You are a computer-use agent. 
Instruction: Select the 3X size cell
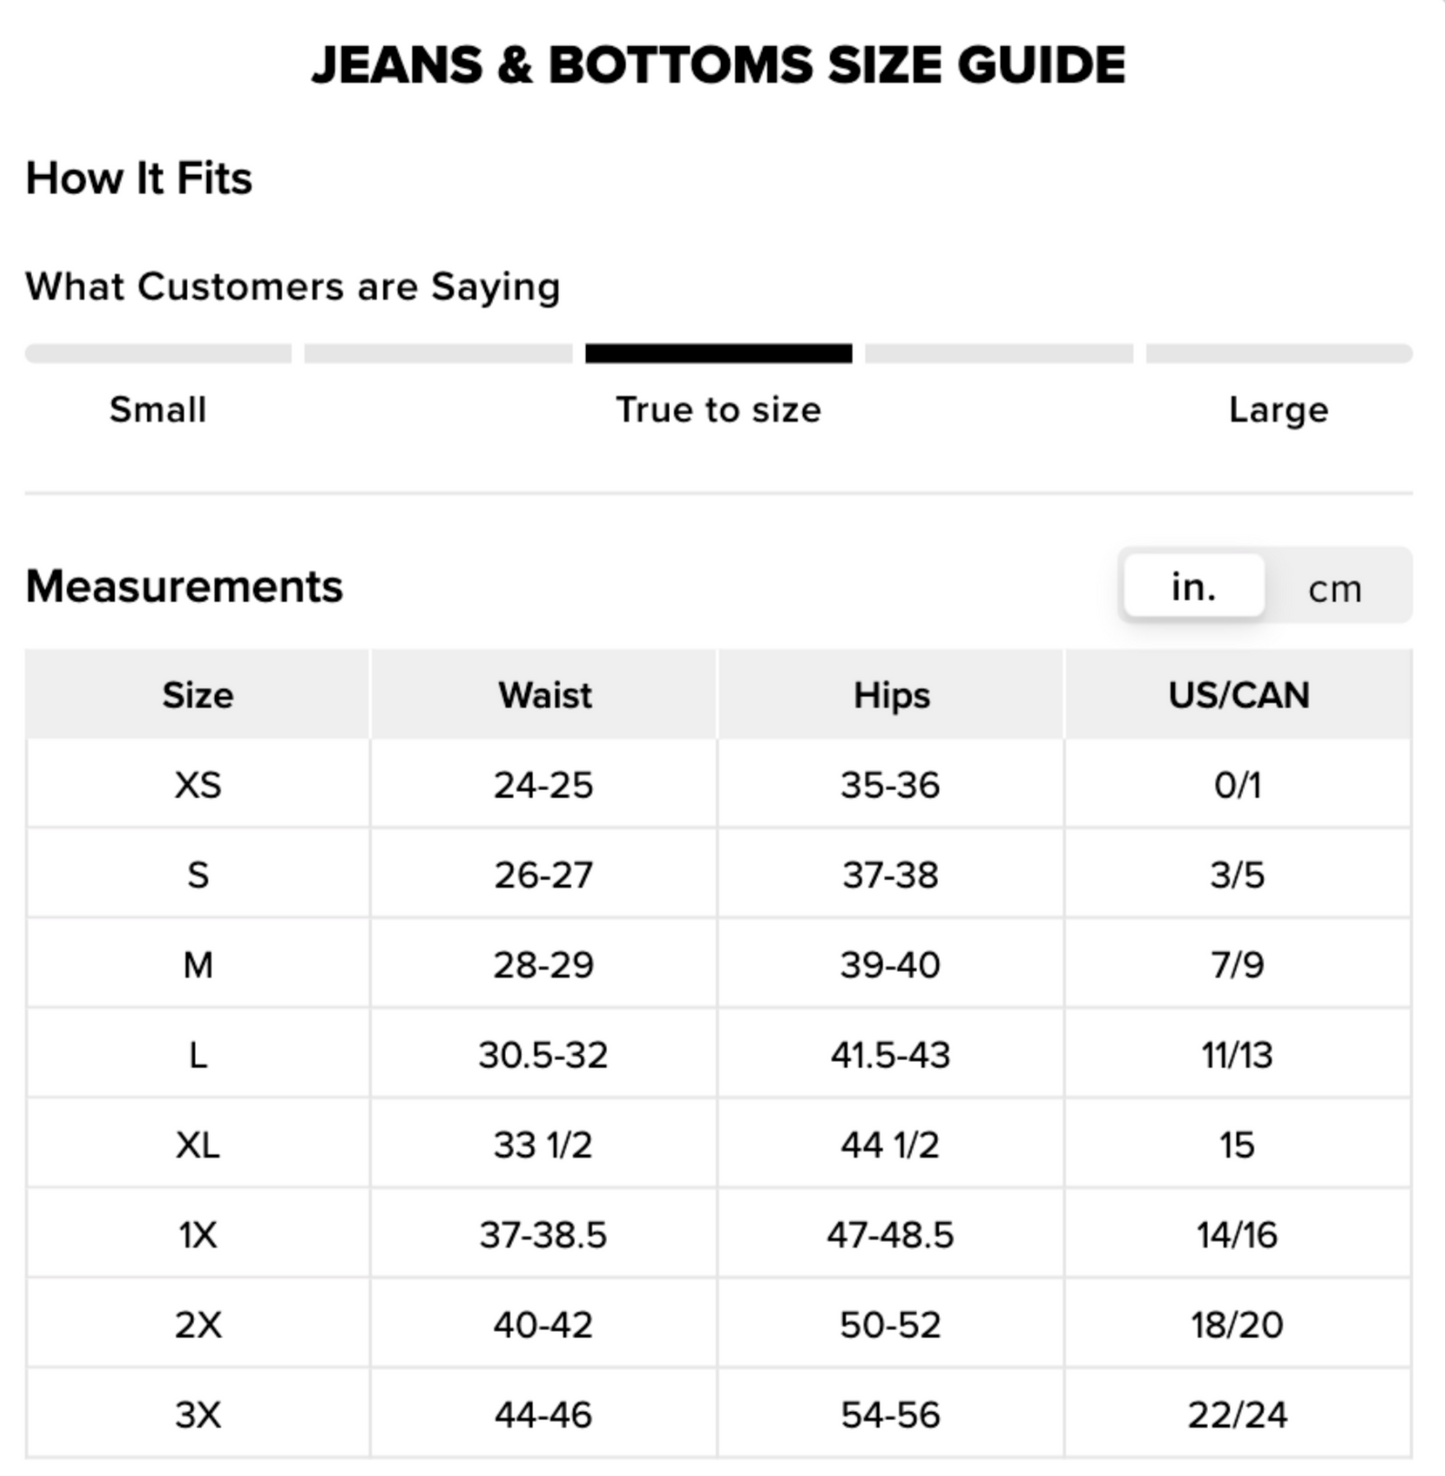198,1414
